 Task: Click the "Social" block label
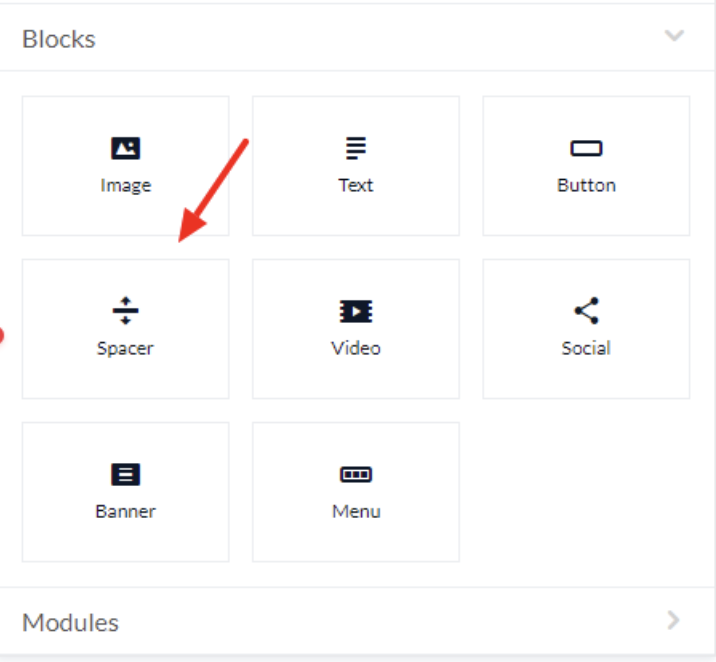(586, 348)
